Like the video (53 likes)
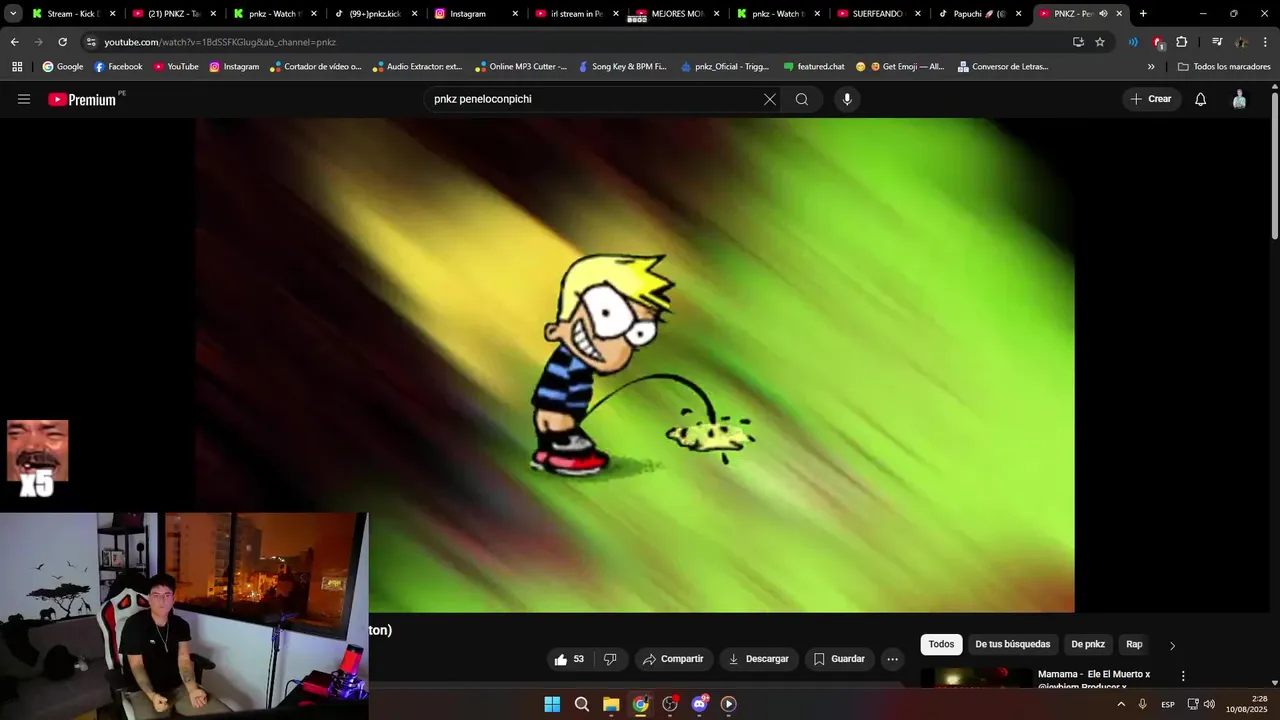 pyautogui.click(x=569, y=659)
